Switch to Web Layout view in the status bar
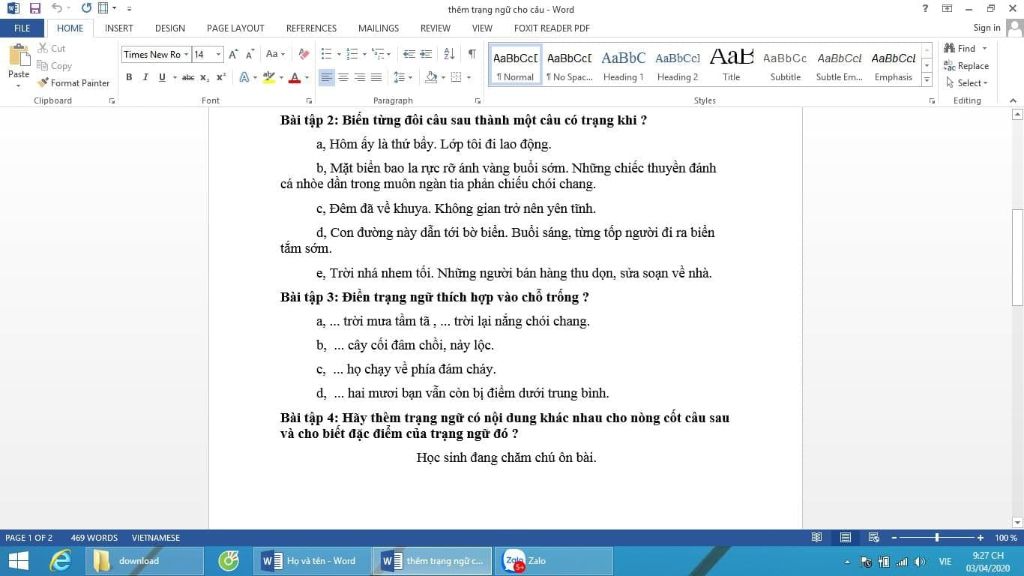This screenshot has width=1024, height=576. (874, 537)
